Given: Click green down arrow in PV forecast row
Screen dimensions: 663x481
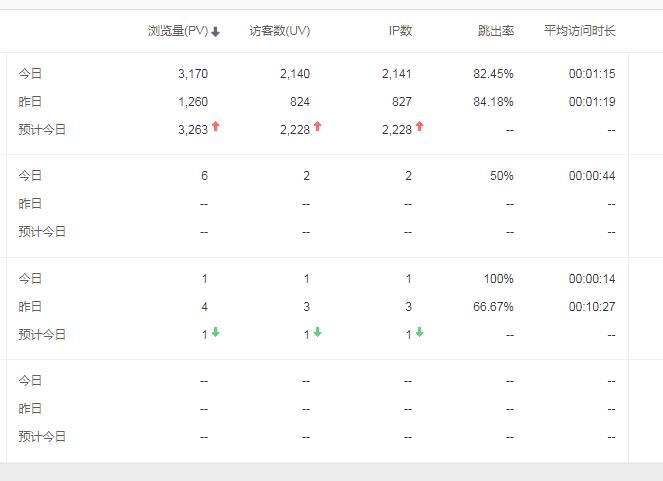Looking at the screenshot, I should 215,332.
